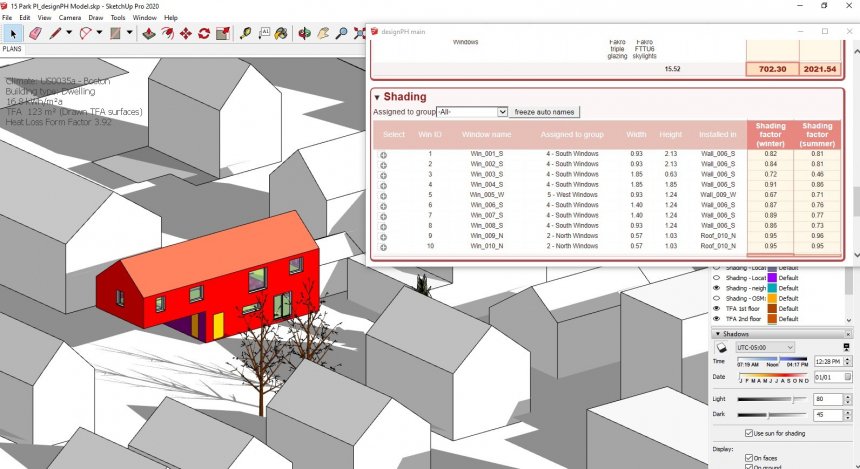Click the freeze auto names button
The height and width of the screenshot is (469, 860).
[544, 112]
